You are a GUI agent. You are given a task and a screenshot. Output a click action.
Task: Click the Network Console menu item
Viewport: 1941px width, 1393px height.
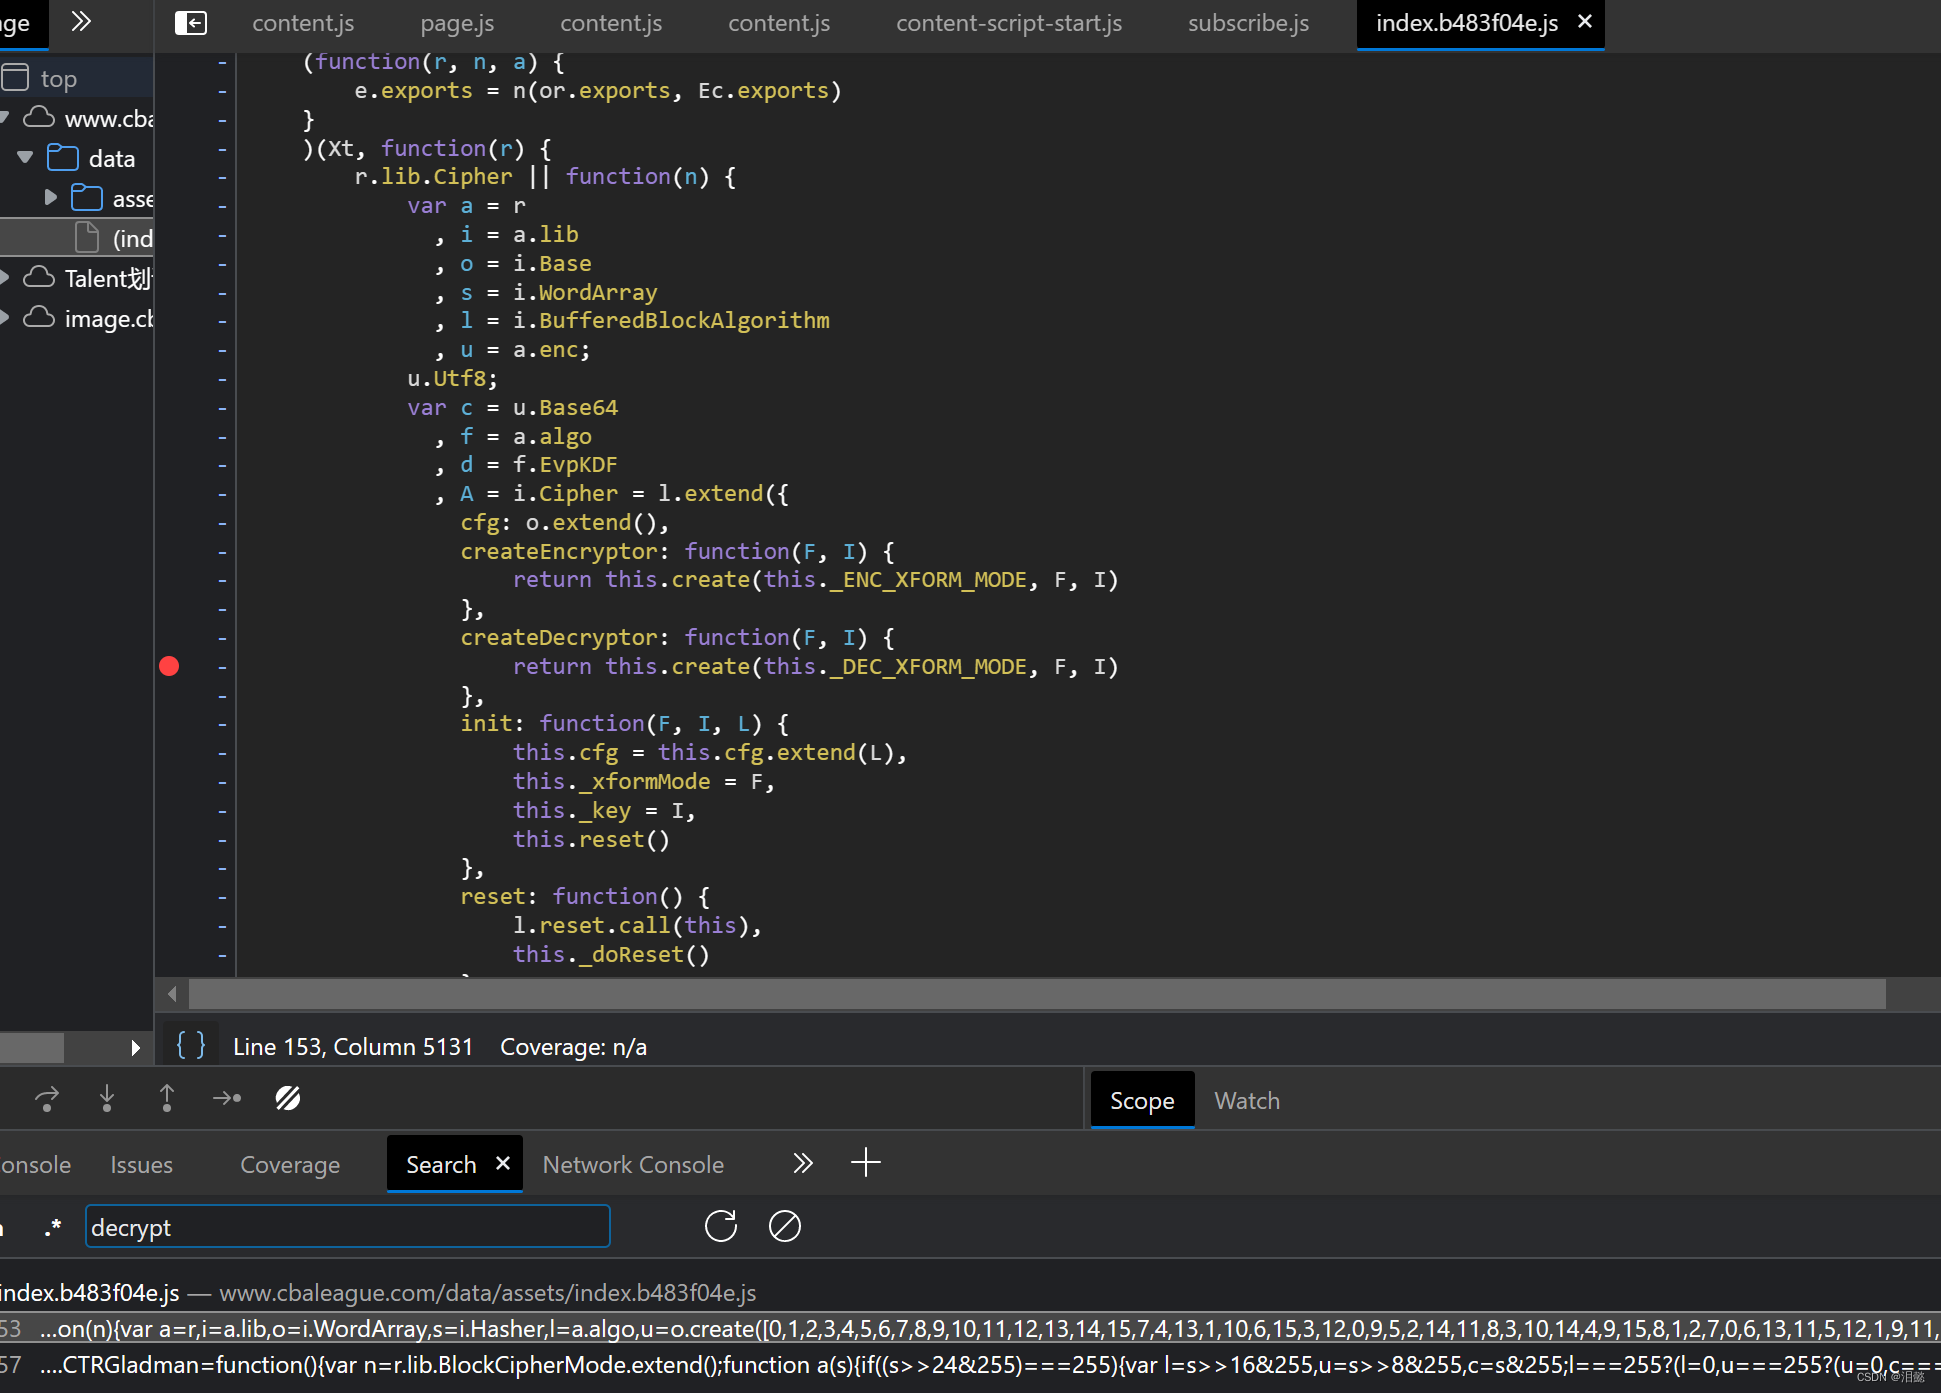[633, 1164]
